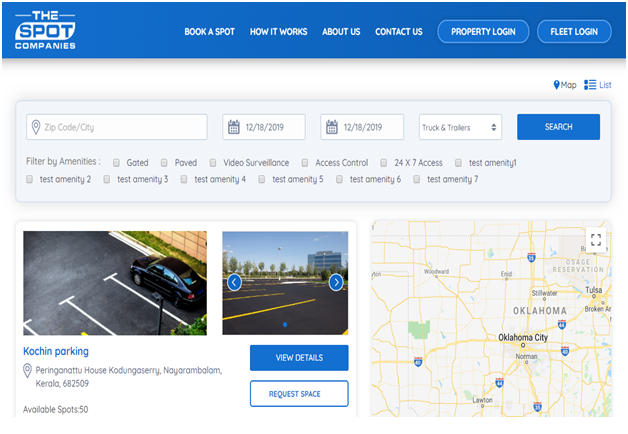The height and width of the screenshot is (434, 628).
Task: Click View Details for Kochin parking
Action: [299, 357]
